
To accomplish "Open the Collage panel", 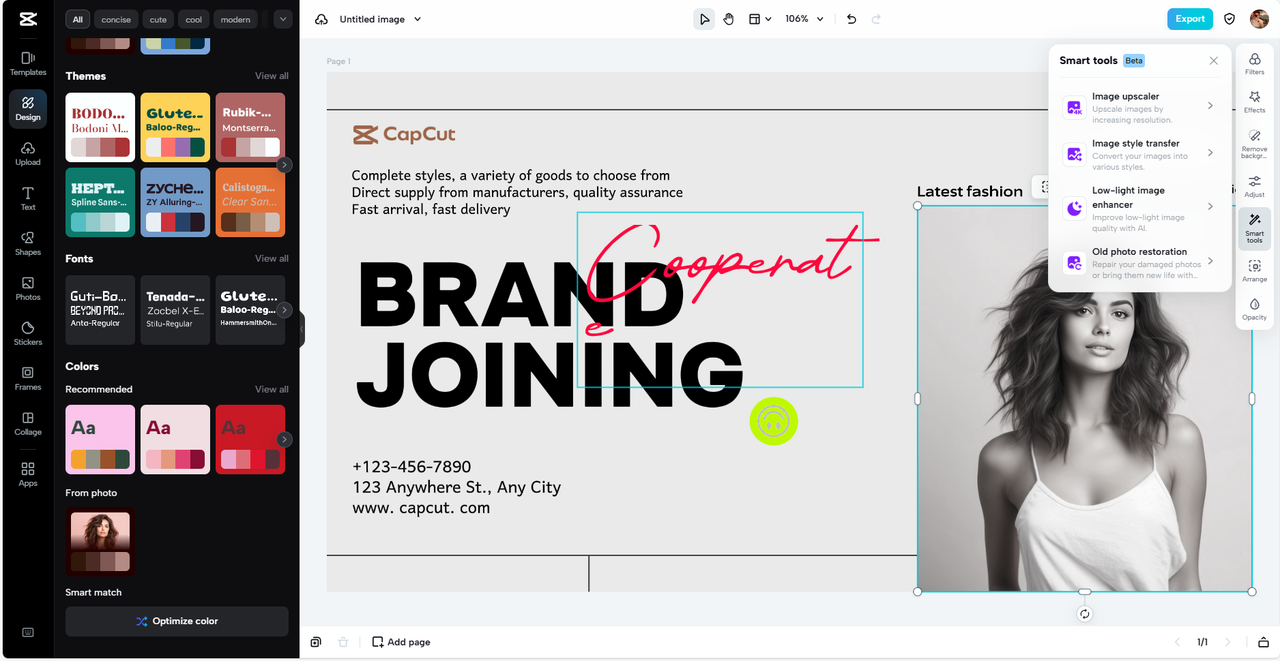I will point(28,423).
